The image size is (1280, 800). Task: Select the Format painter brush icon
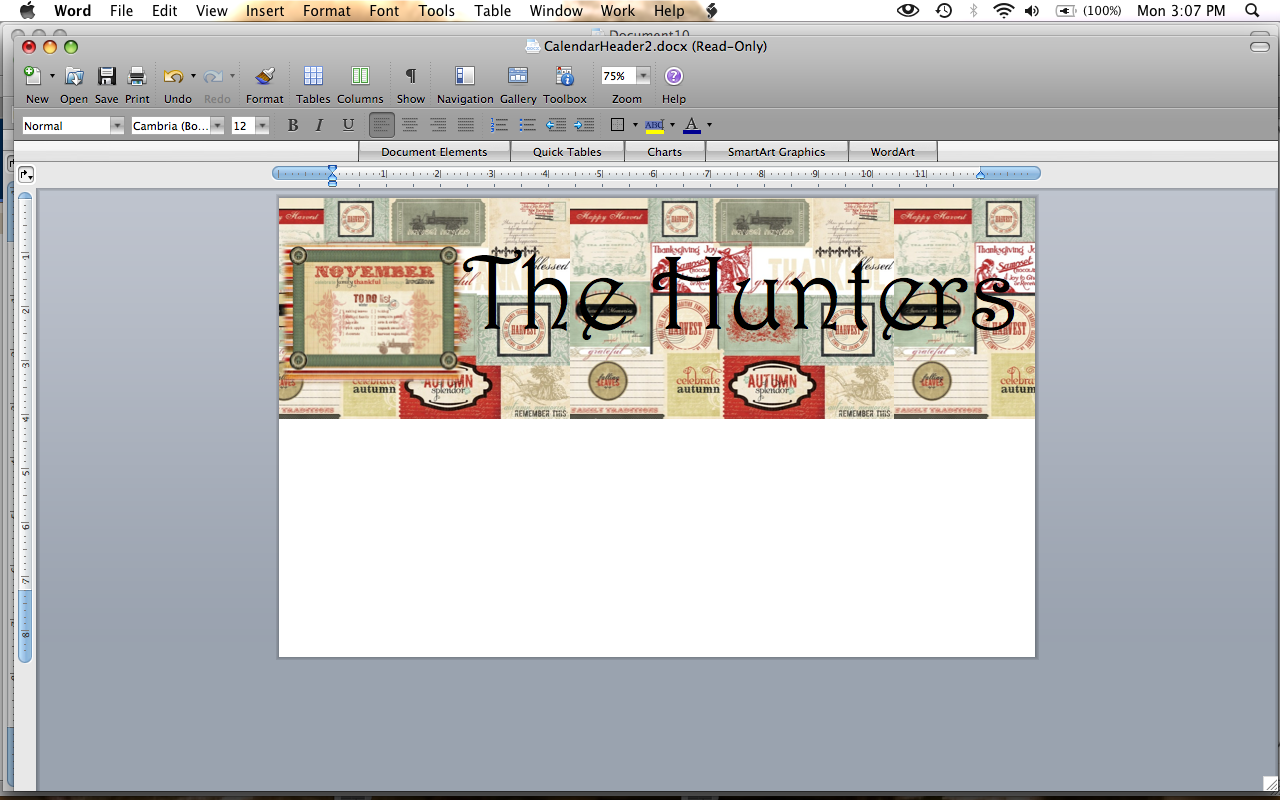(264, 76)
